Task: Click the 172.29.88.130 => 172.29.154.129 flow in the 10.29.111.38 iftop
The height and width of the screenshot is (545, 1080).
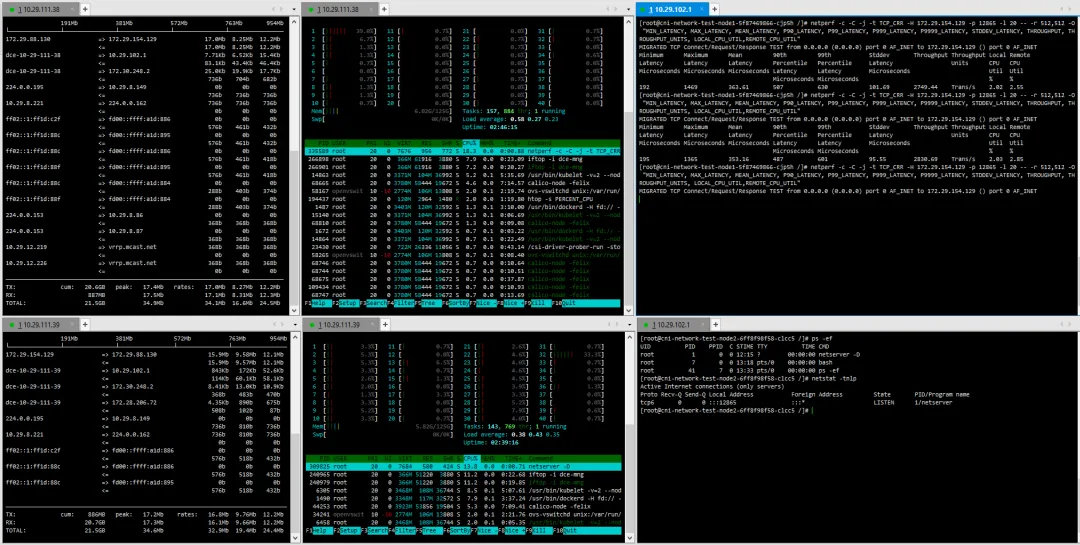Action: [145, 39]
